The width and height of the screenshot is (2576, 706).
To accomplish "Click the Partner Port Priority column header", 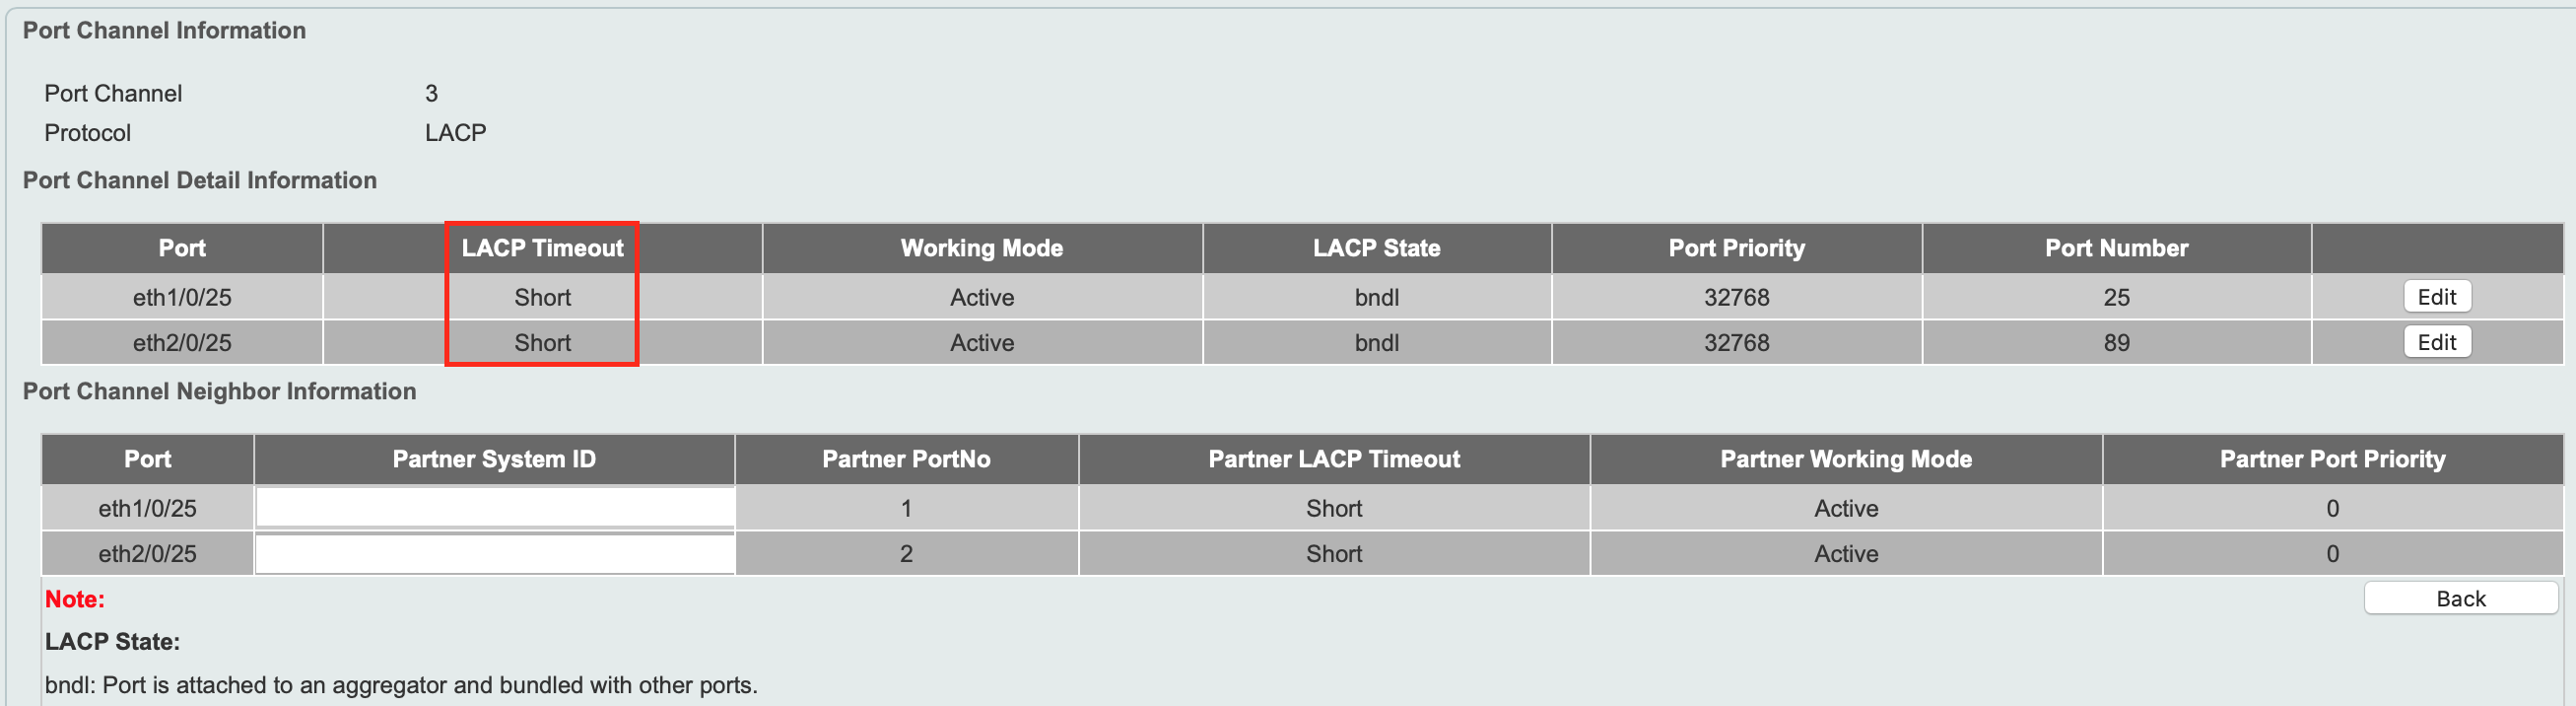I will click(2332, 459).
